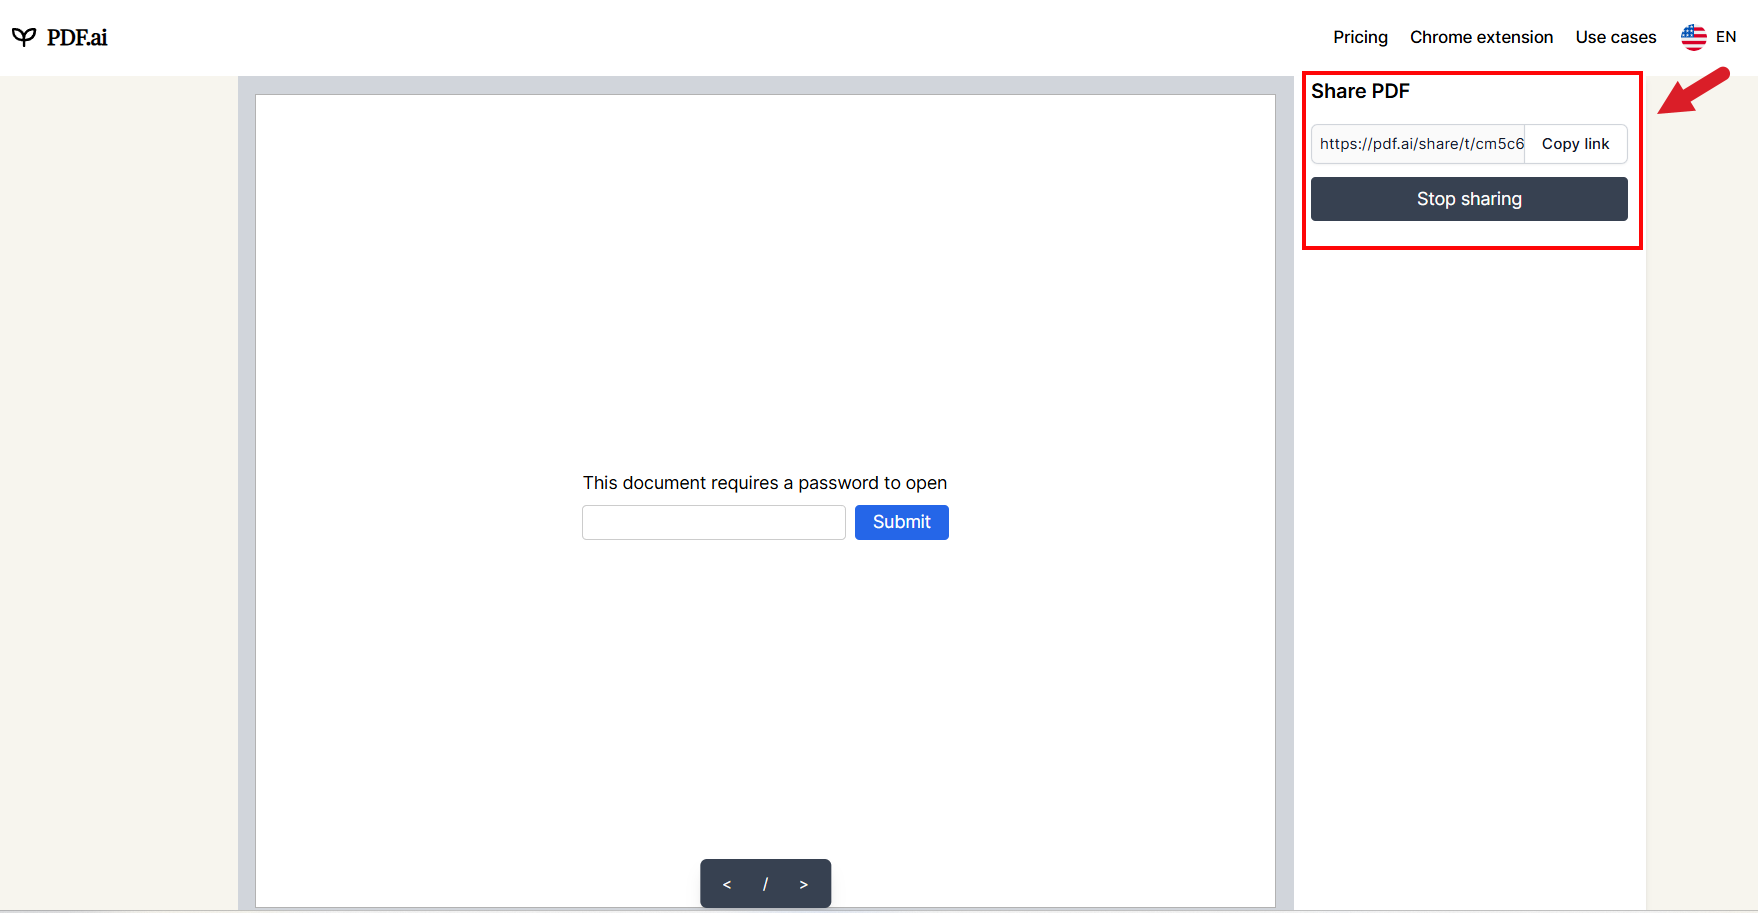Click the page number slash indicator

(765, 884)
